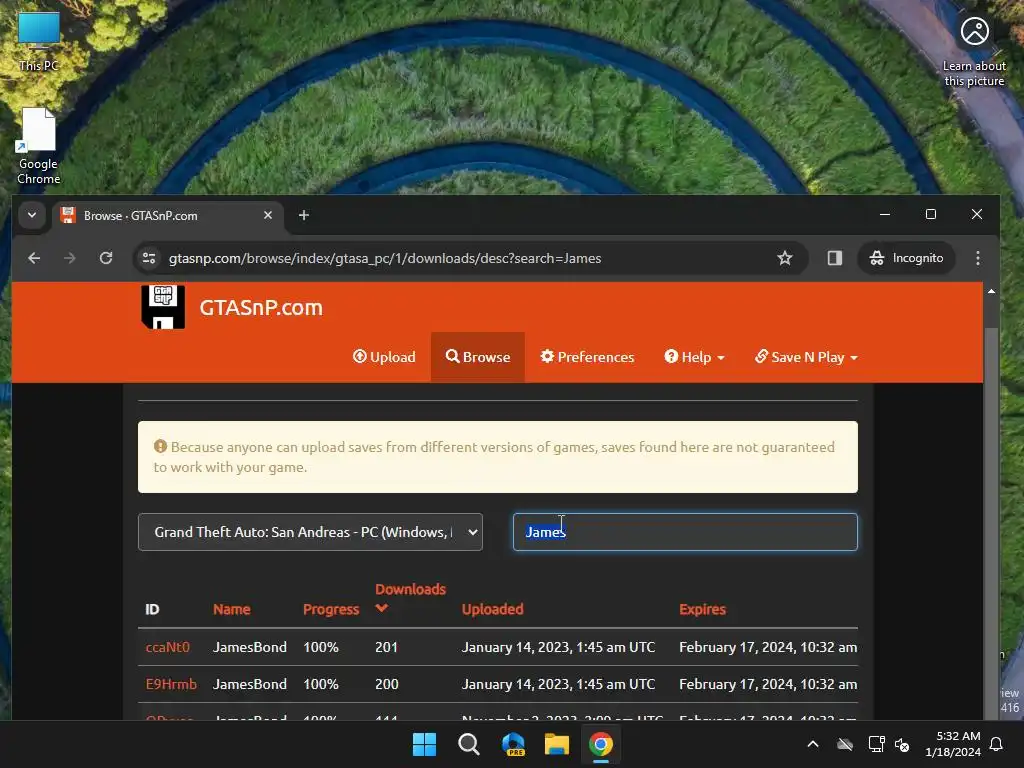View site information icon in address bar
This screenshot has width=1024, height=768.
tap(149, 258)
